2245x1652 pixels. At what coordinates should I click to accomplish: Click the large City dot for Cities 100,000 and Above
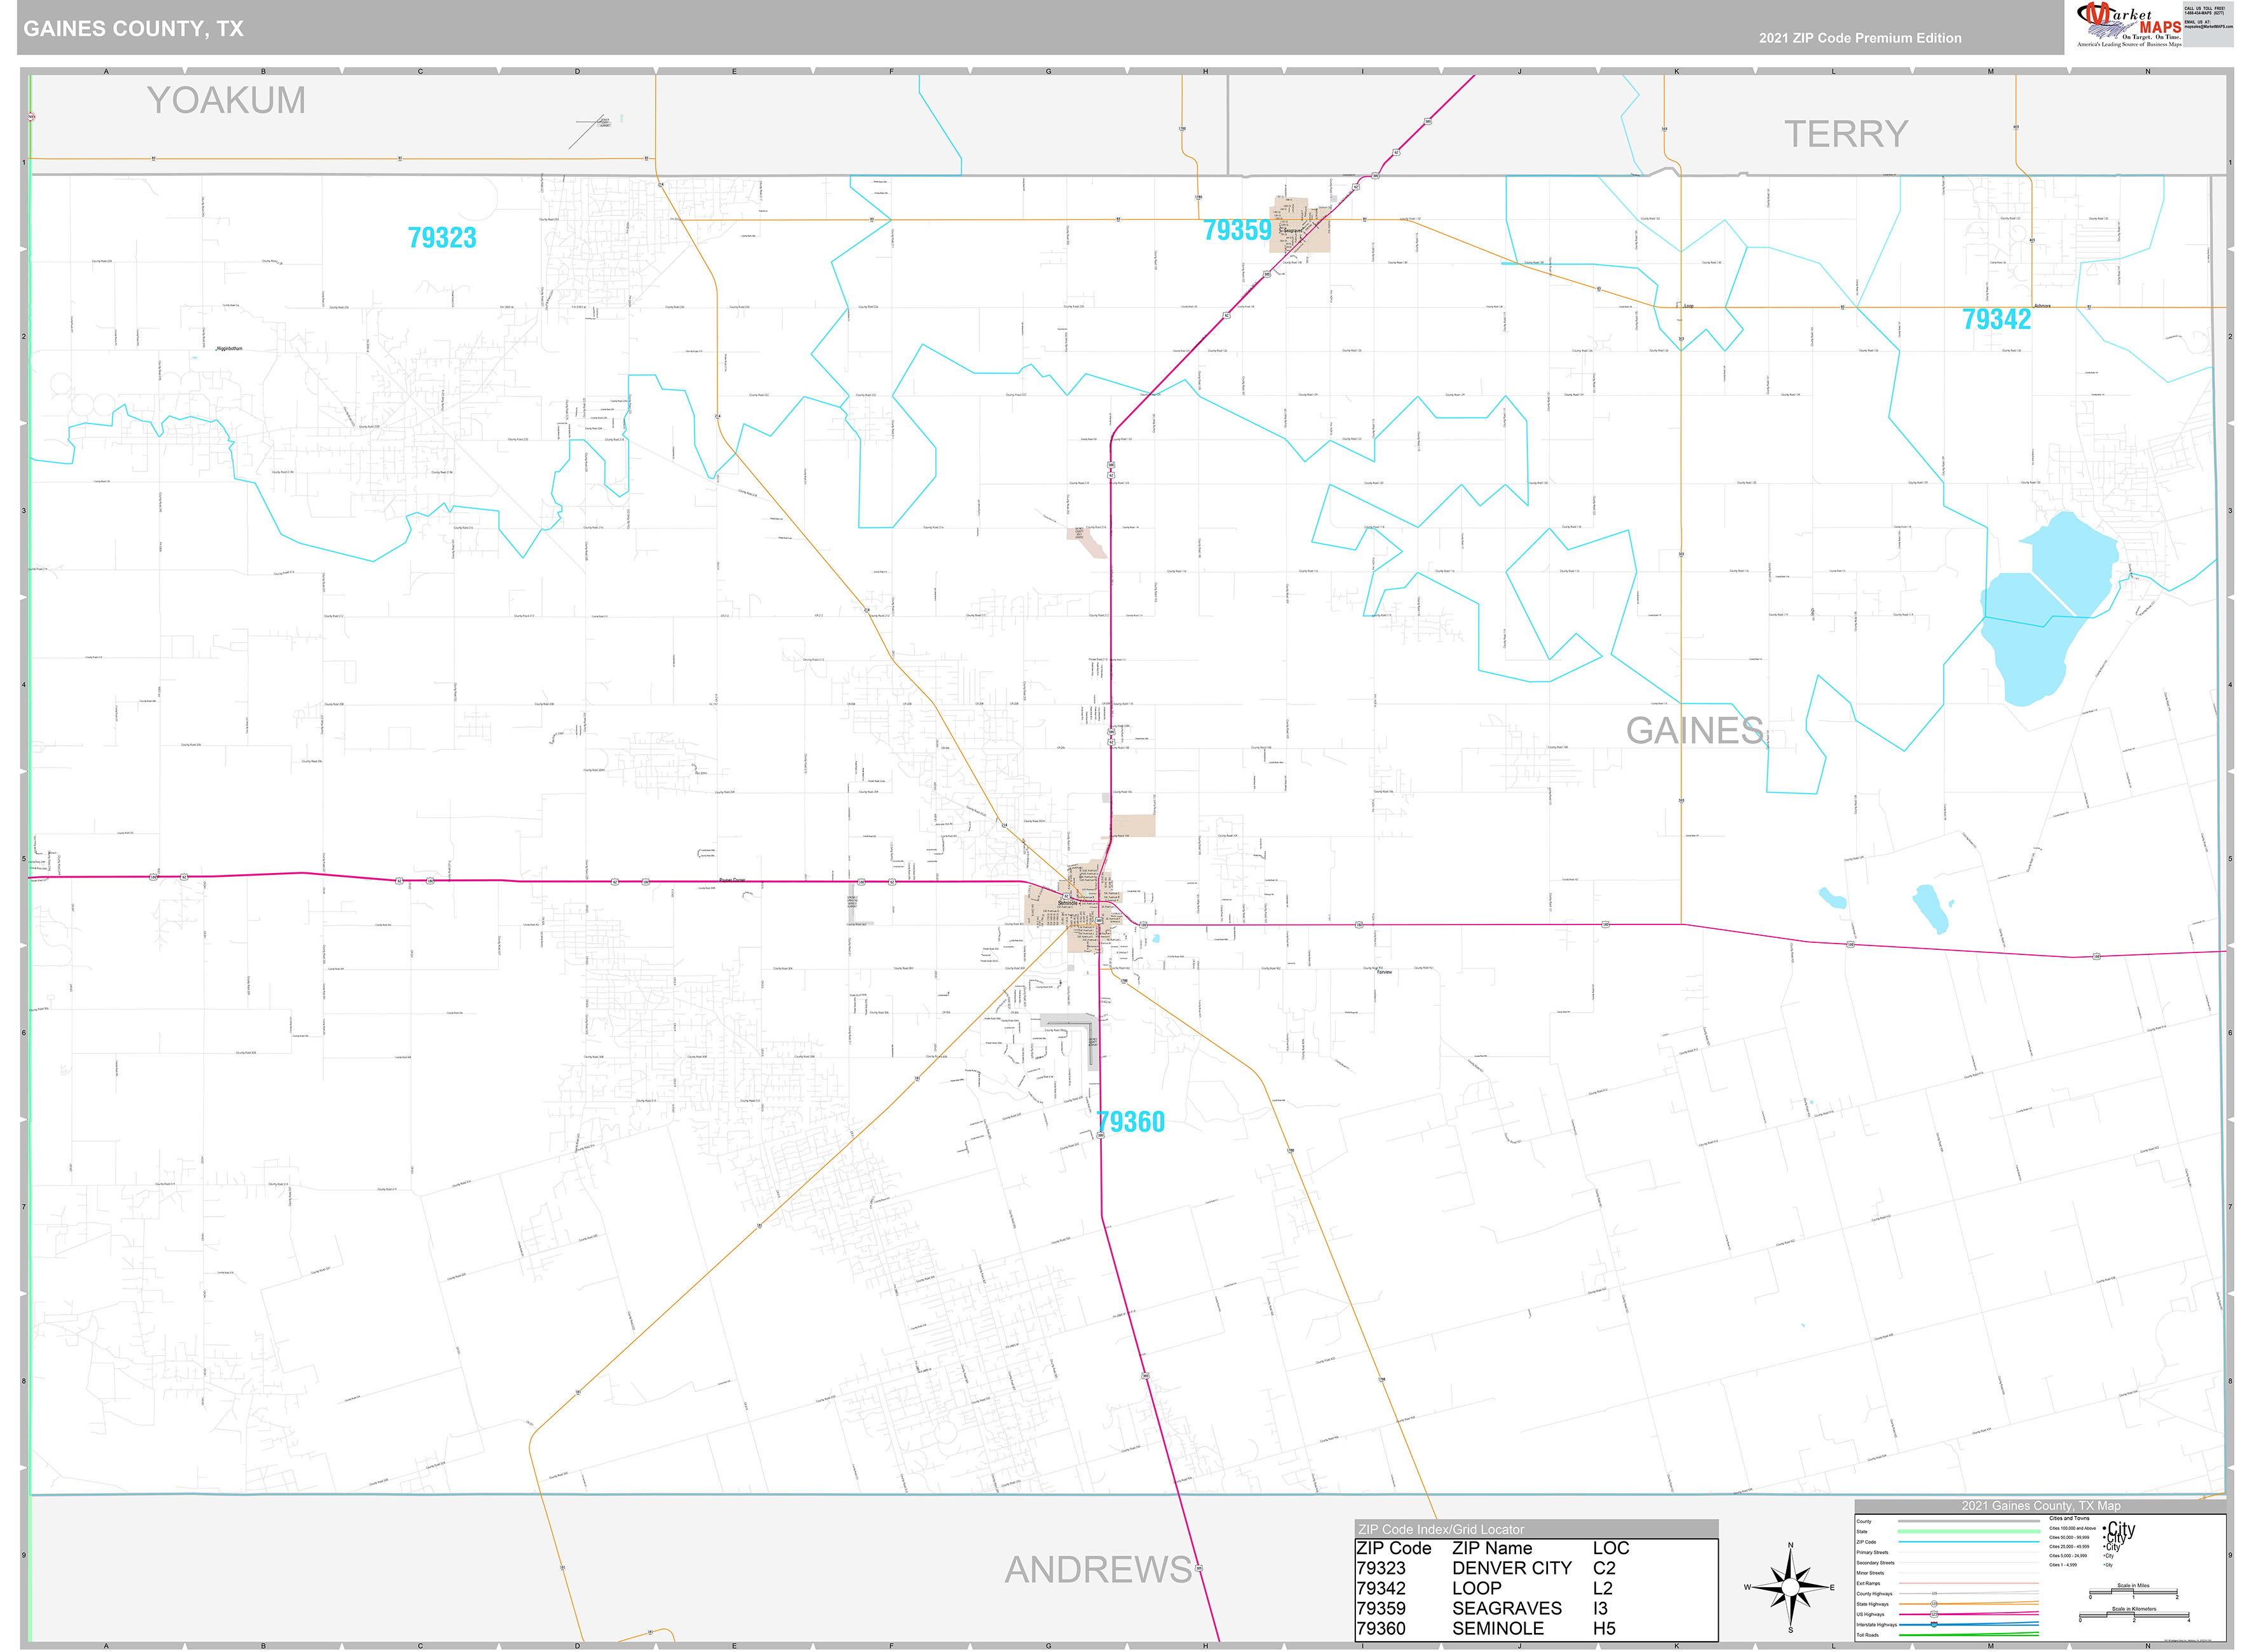point(2105,1528)
